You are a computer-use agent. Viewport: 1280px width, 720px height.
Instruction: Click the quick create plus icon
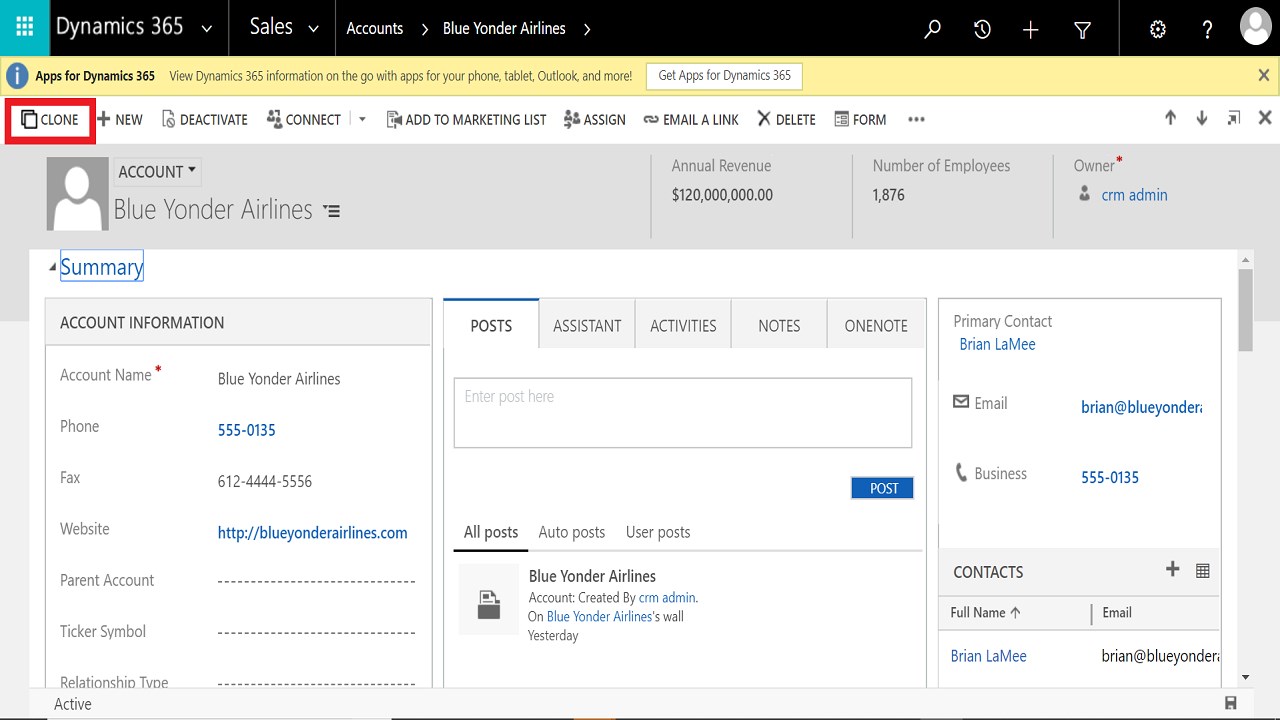click(x=1031, y=29)
